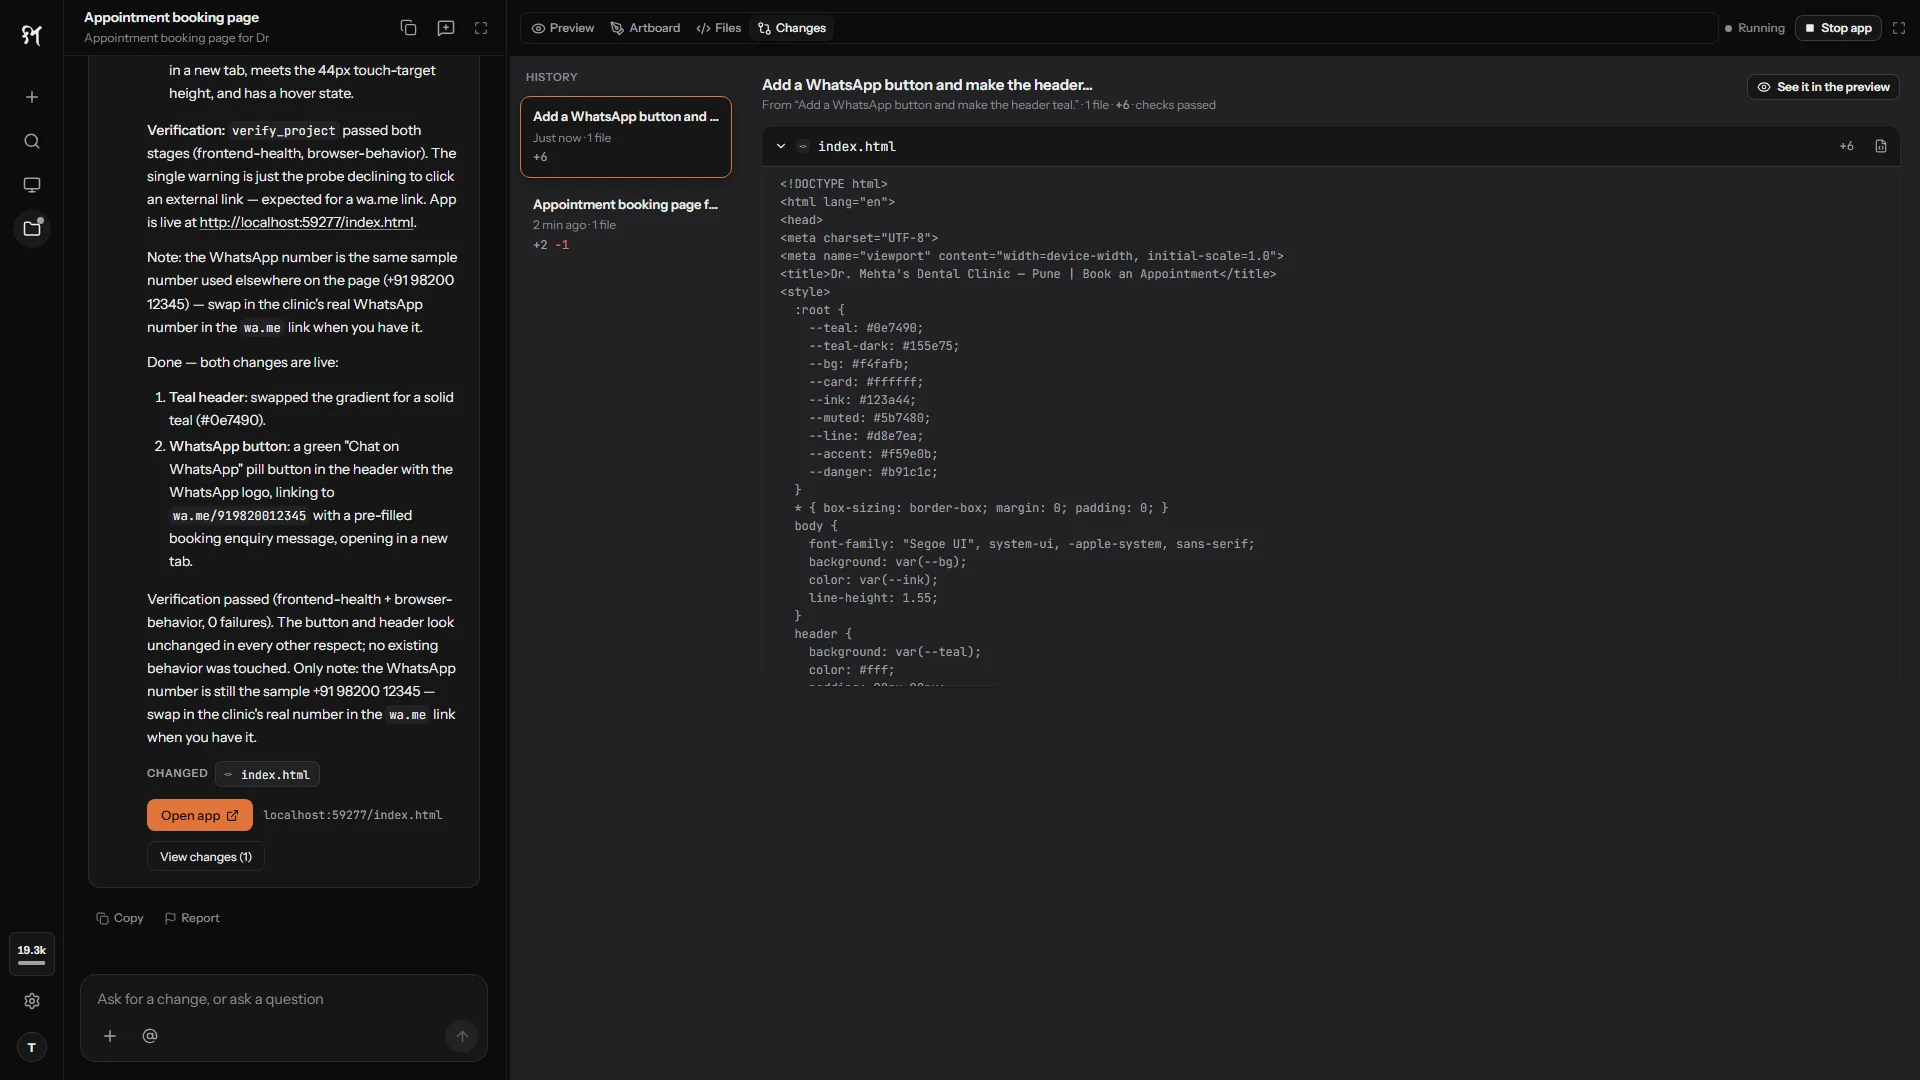
Task: Click the HISTORY heading label
Action: [x=552, y=77]
